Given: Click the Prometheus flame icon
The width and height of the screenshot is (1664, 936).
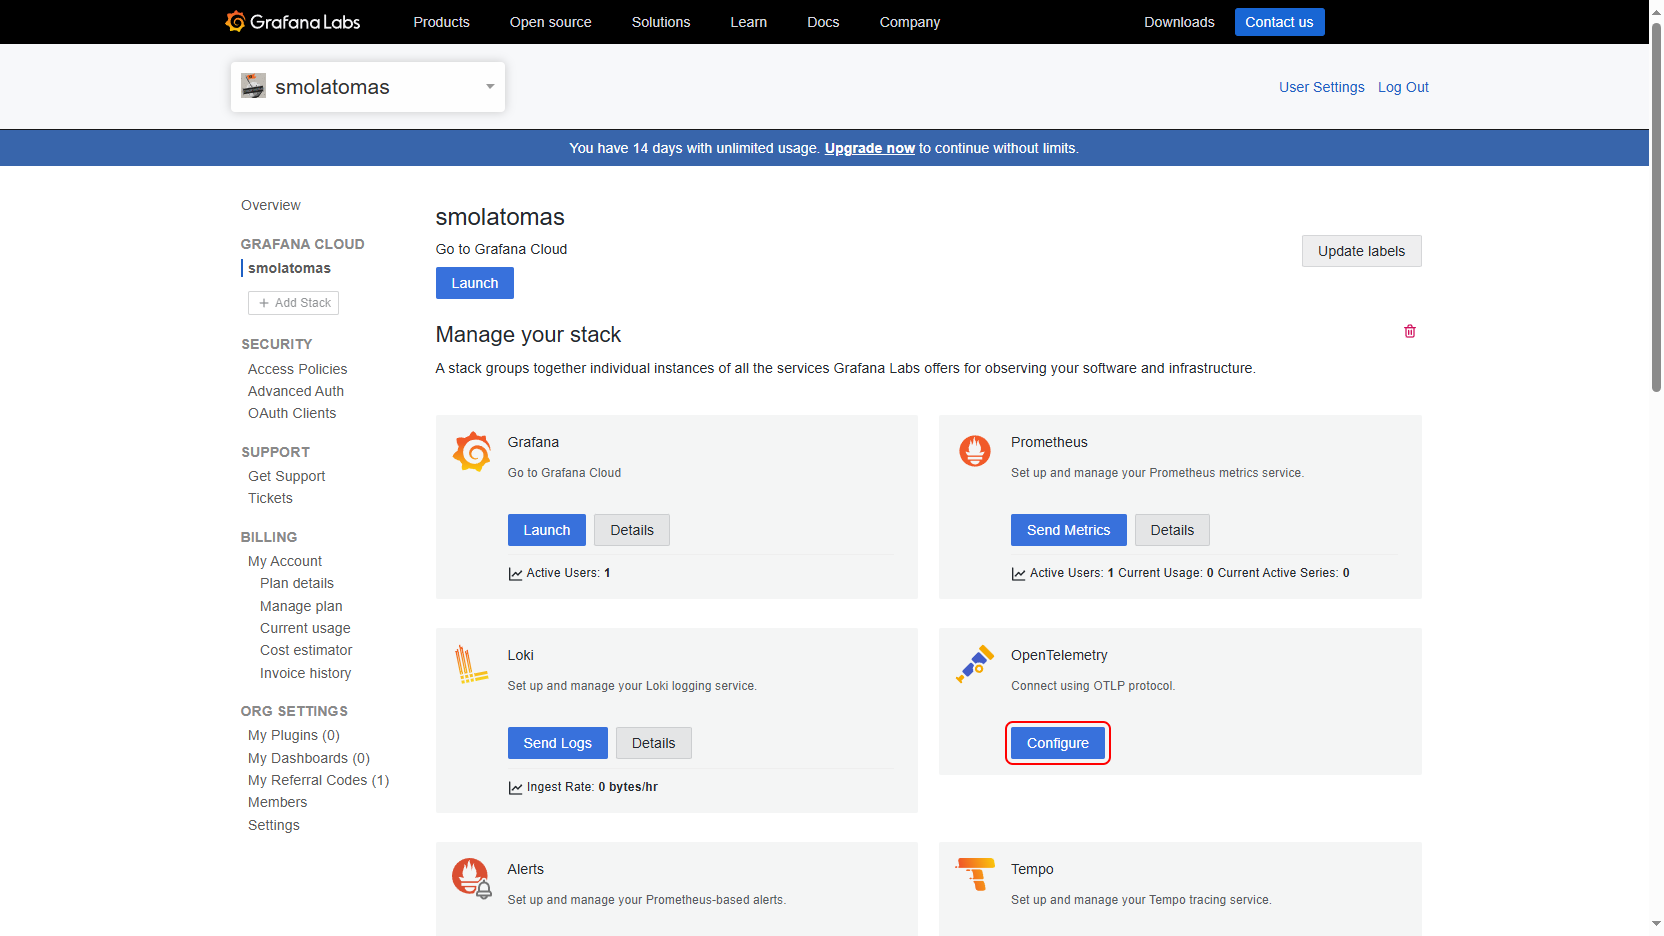Looking at the screenshot, I should (975, 451).
